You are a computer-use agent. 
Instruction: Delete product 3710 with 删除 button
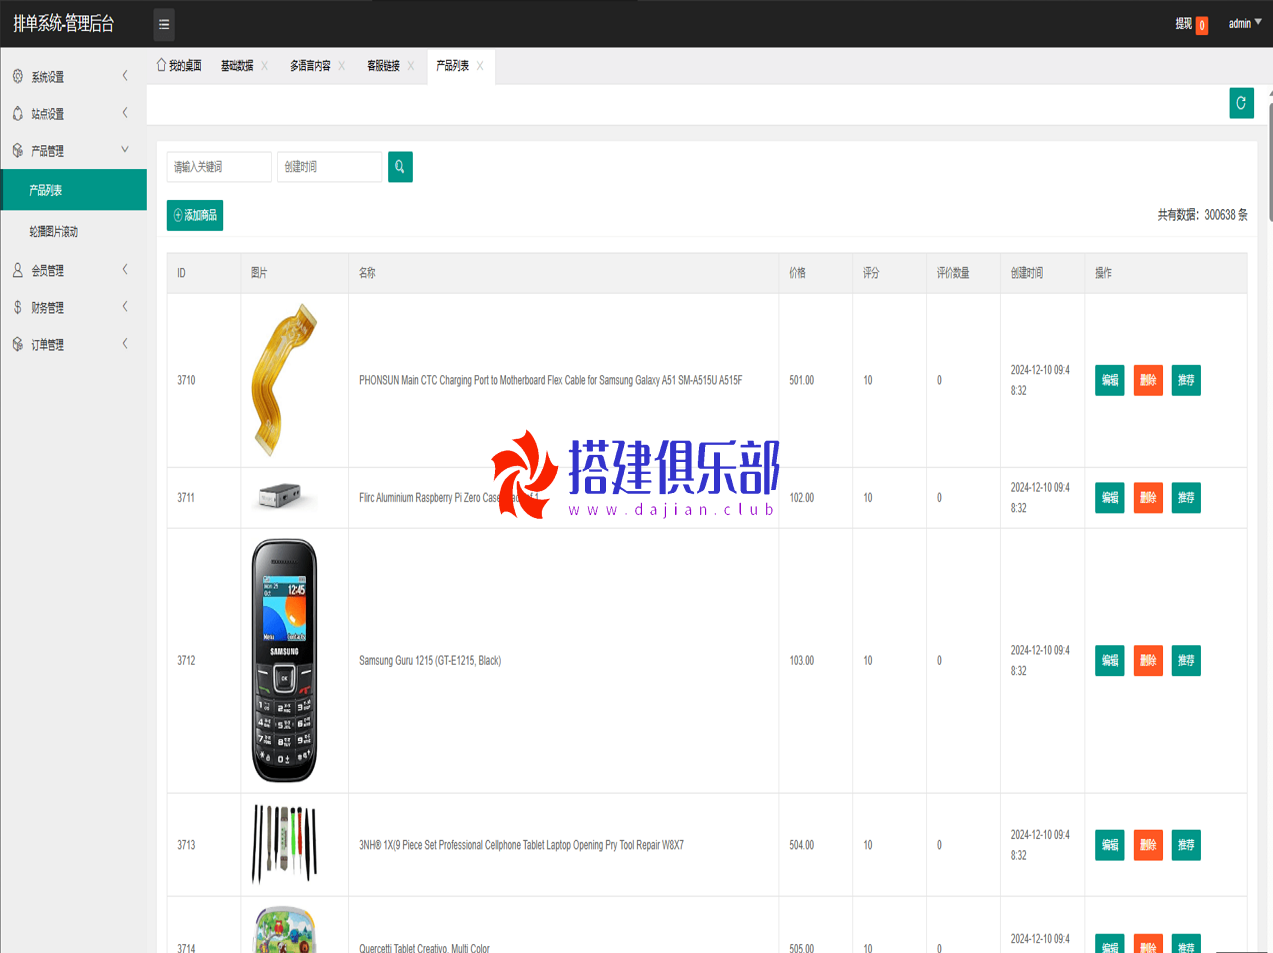coord(1148,380)
